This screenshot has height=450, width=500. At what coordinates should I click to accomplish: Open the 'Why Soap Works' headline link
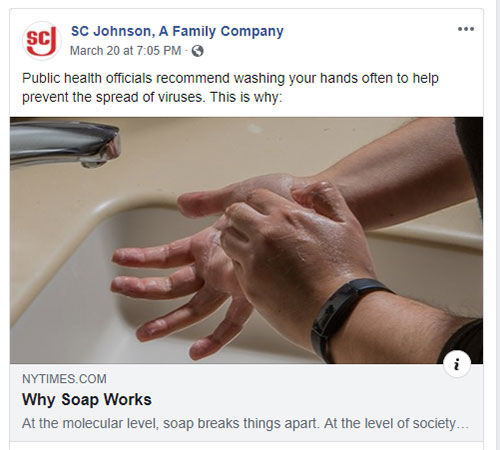click(87, 399)
